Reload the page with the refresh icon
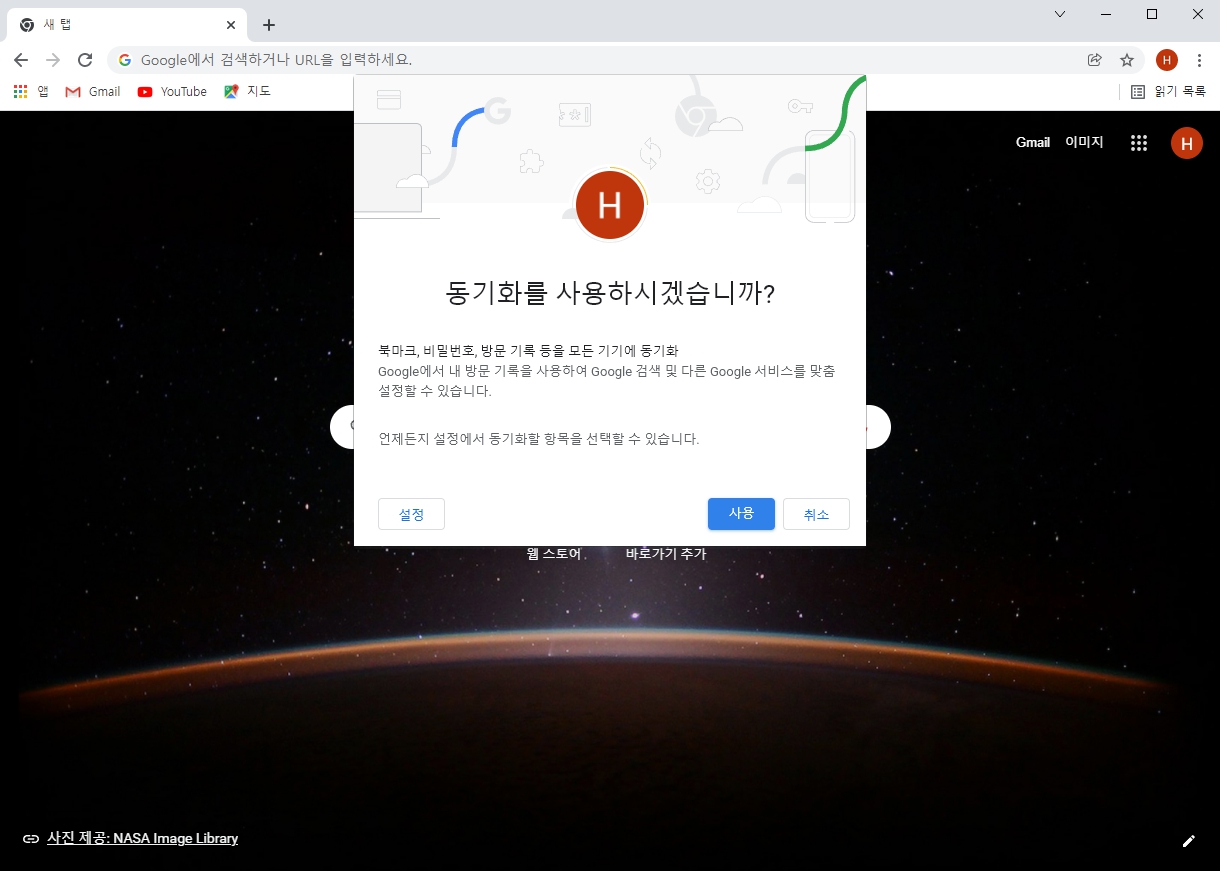The height and width of the screenshot is (871, 1220). (x=85, y=60)
